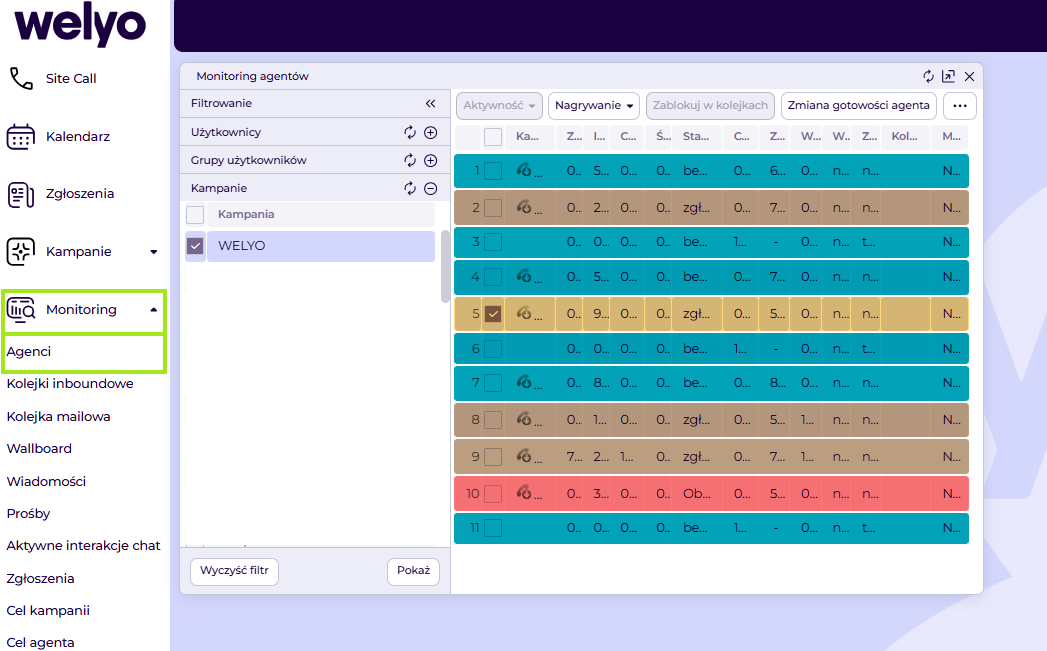The image size is (1047, 651).
Task: Collapse the Monitoring sidebar menu arrow
Action: pos(154,310)
